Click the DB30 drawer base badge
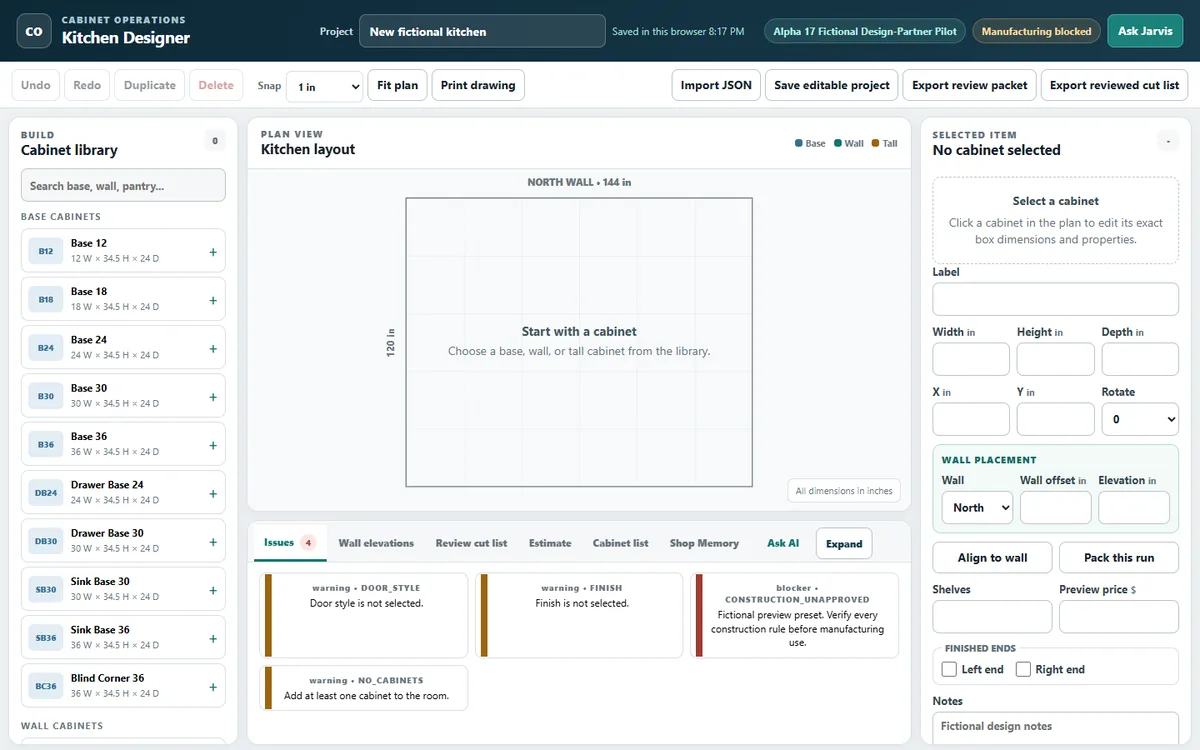The width and height of the screenshot is (1200, 750). pyautogui.click(x=46, y=541)
